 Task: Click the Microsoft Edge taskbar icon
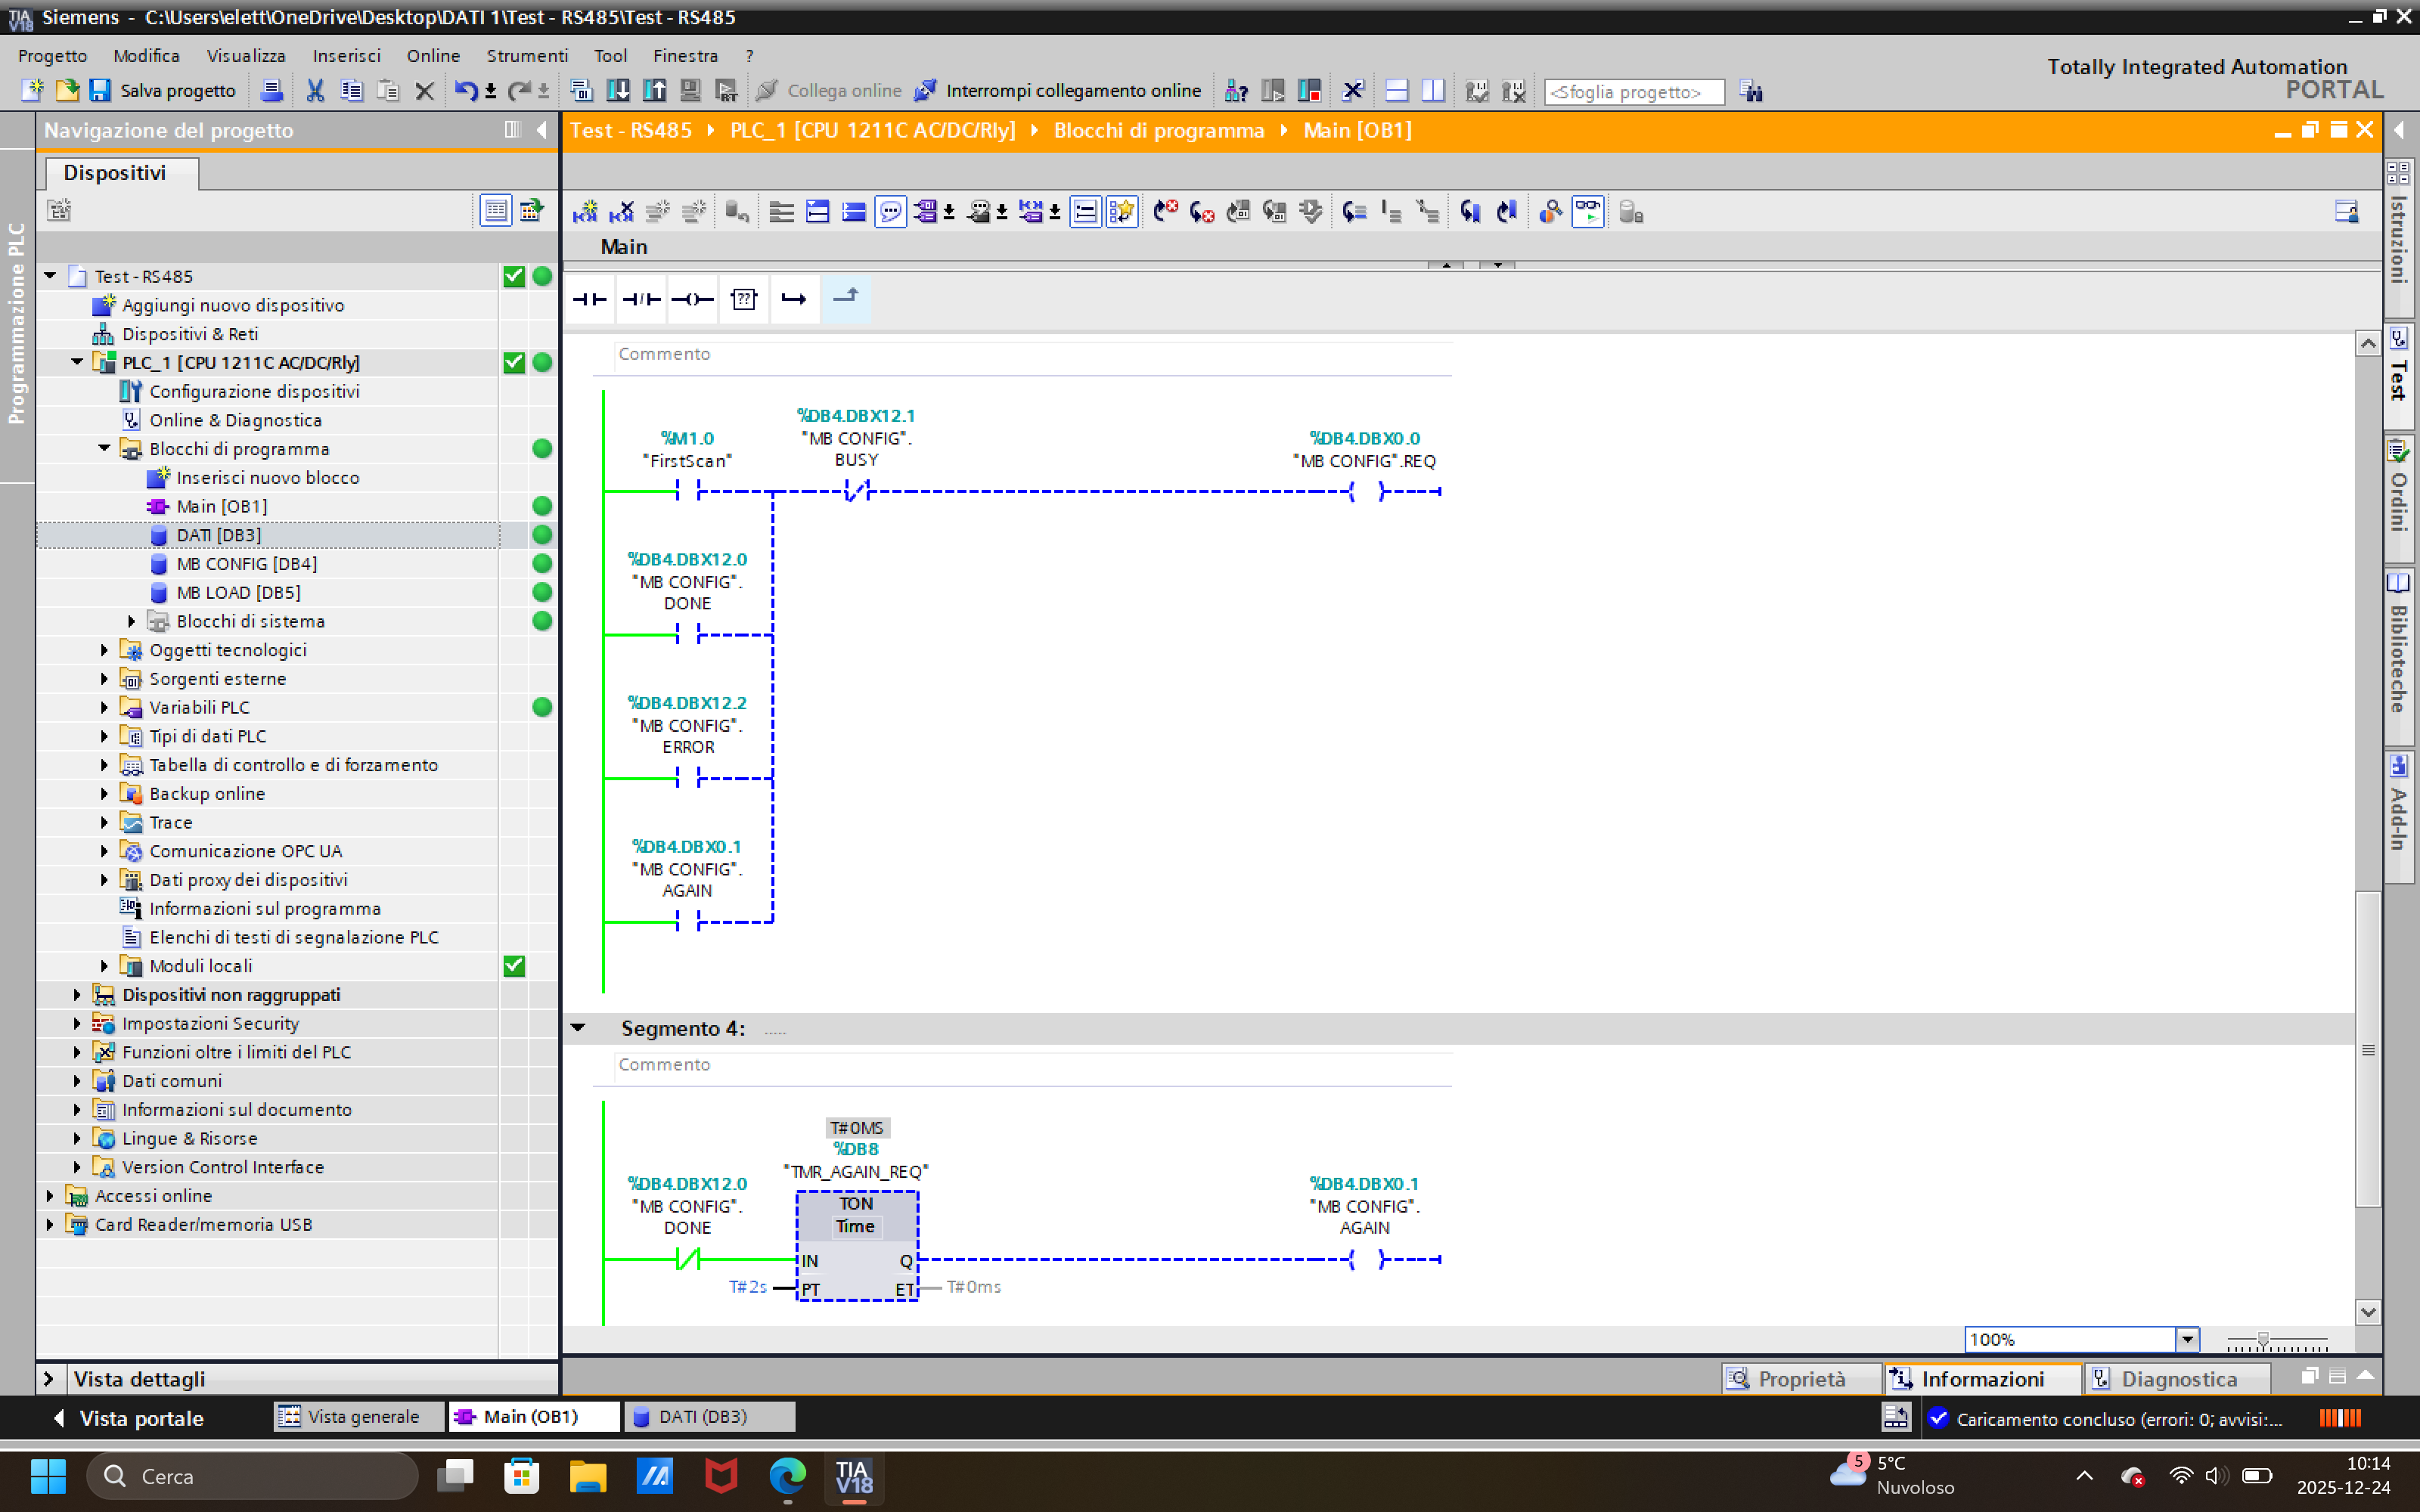[787, 1476]
